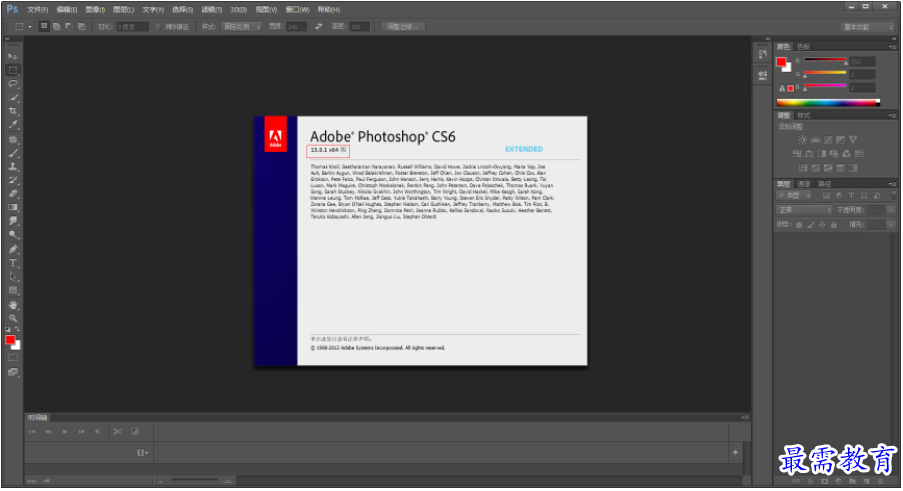Select the Dodge tool
Viewport: 903px width, 491px height.
pos(13,235)
